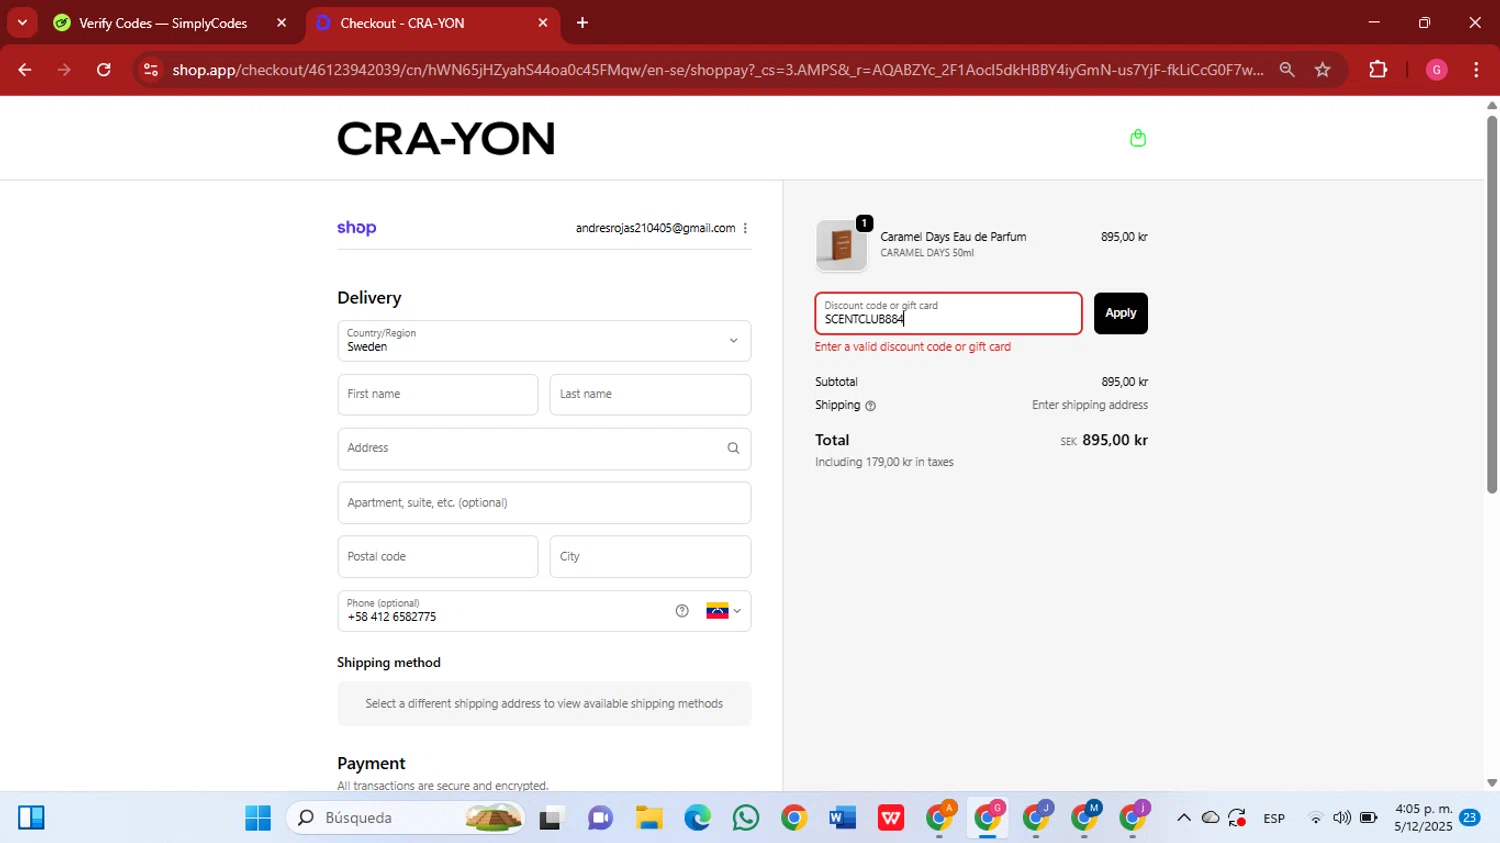Image resolution: width=1500 pixels, height=843 pixels.
Task: Open the notification count badge 23
Action: click(1469, 818)
